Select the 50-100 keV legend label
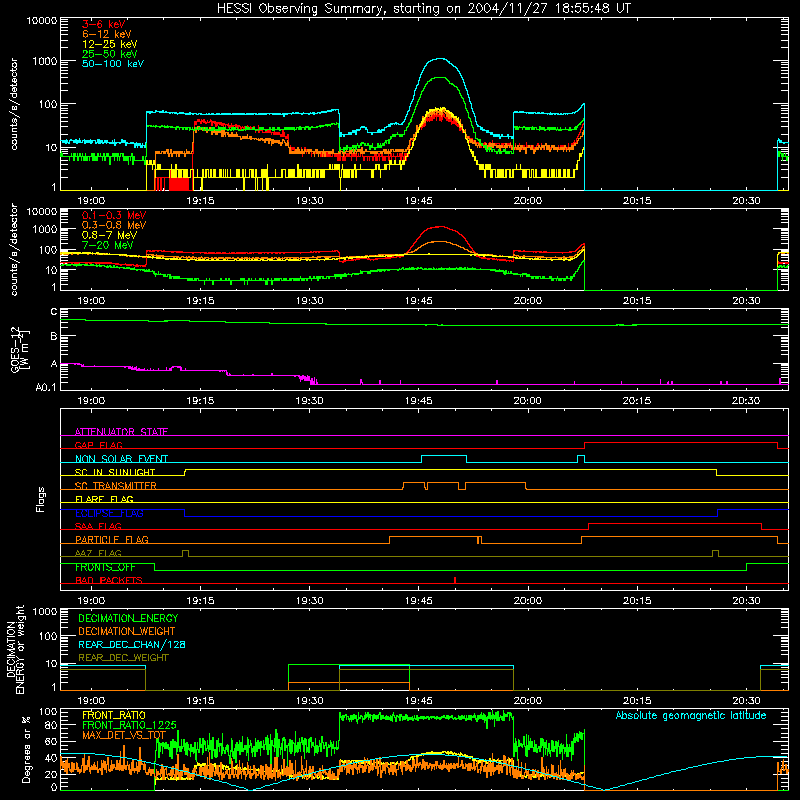Viewport: 800px width, 800px height. 113,63
